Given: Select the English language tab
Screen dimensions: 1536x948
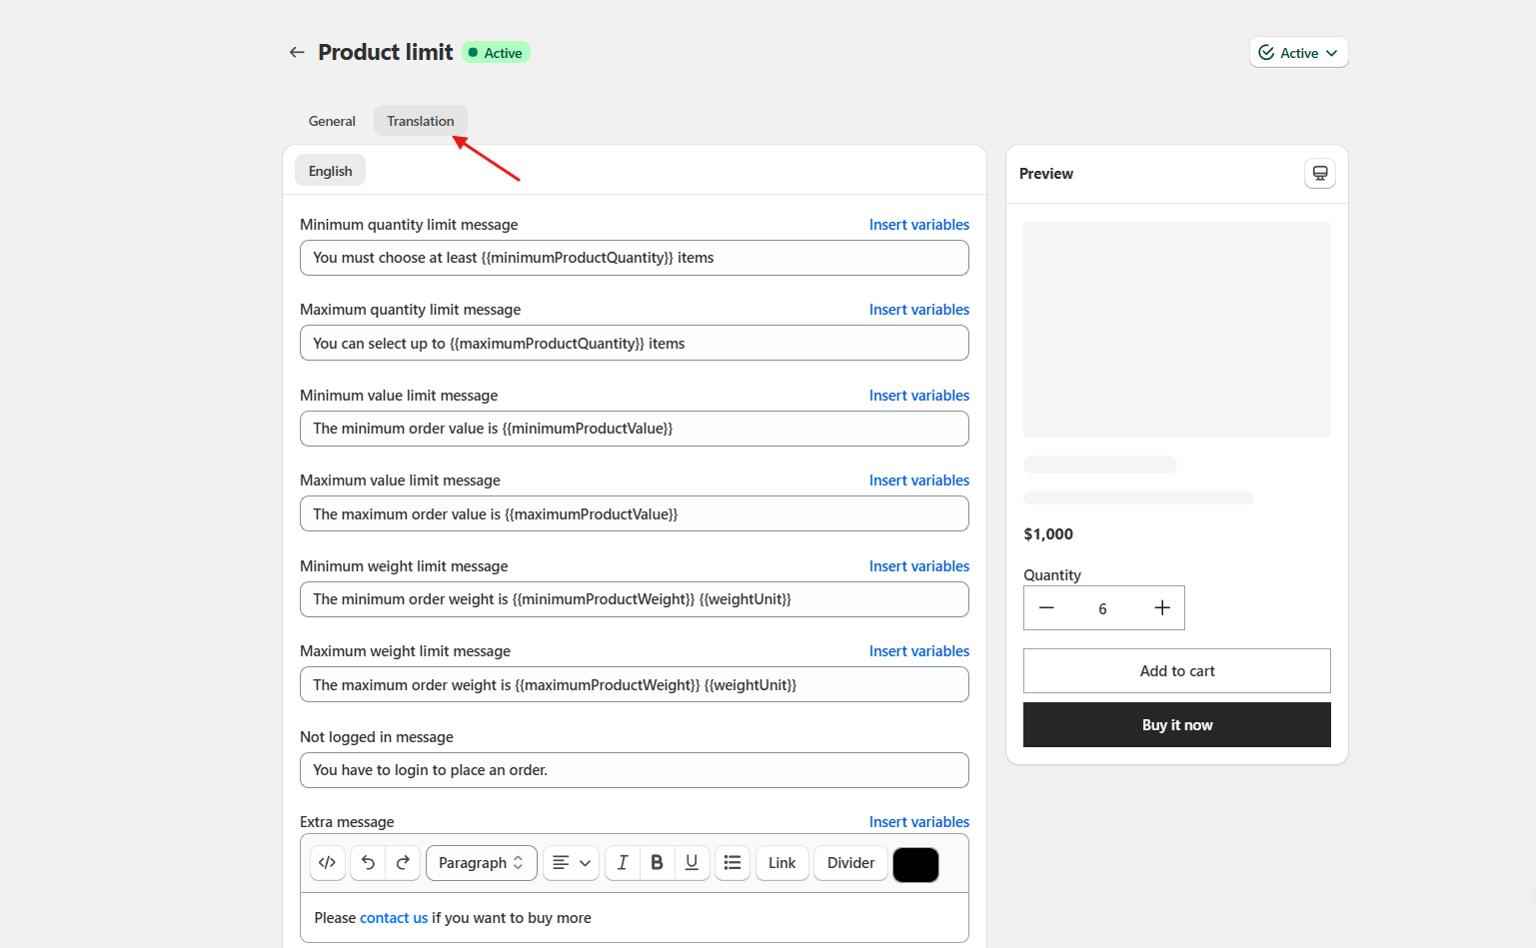Looking at the screenshot, I should pos(330,171).
